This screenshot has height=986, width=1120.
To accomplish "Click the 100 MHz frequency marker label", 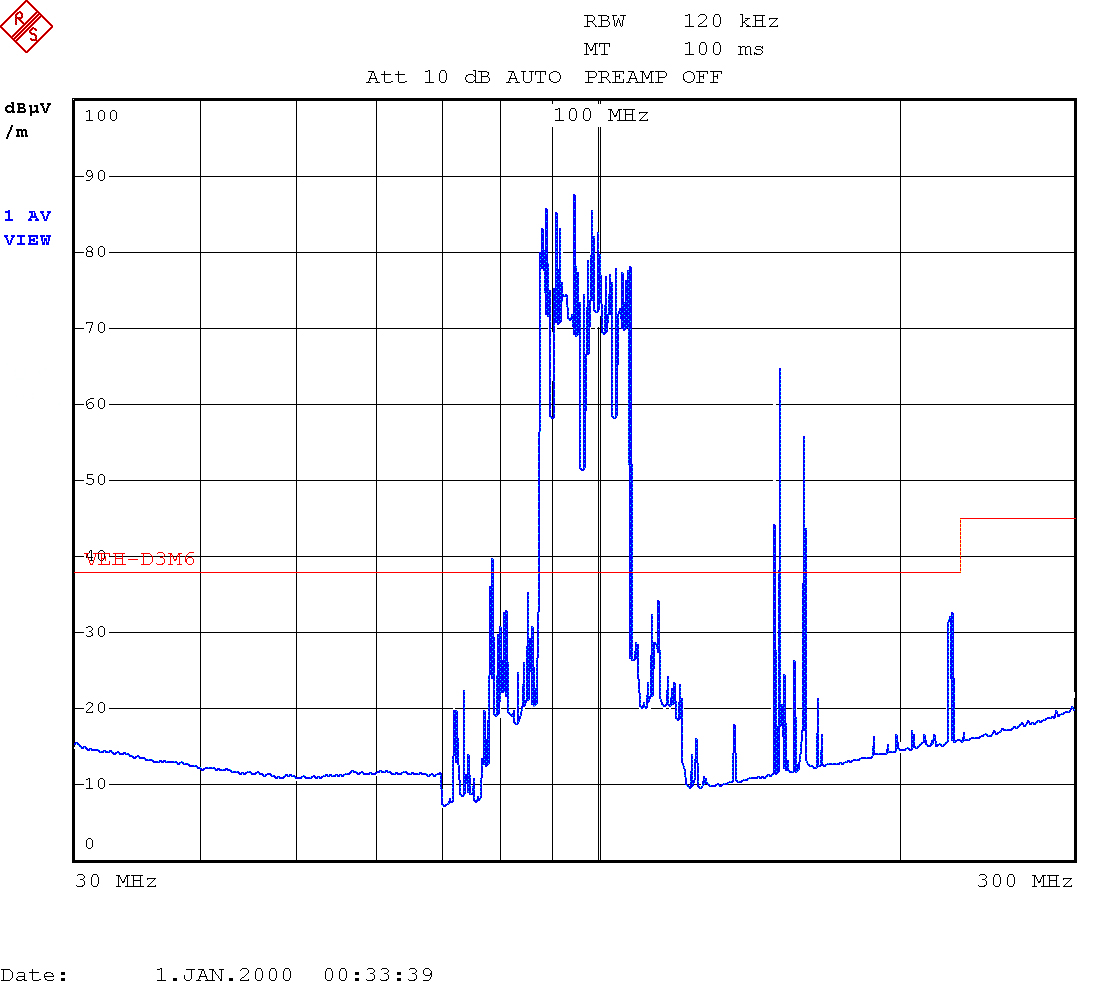I will [x=601, y=115].
